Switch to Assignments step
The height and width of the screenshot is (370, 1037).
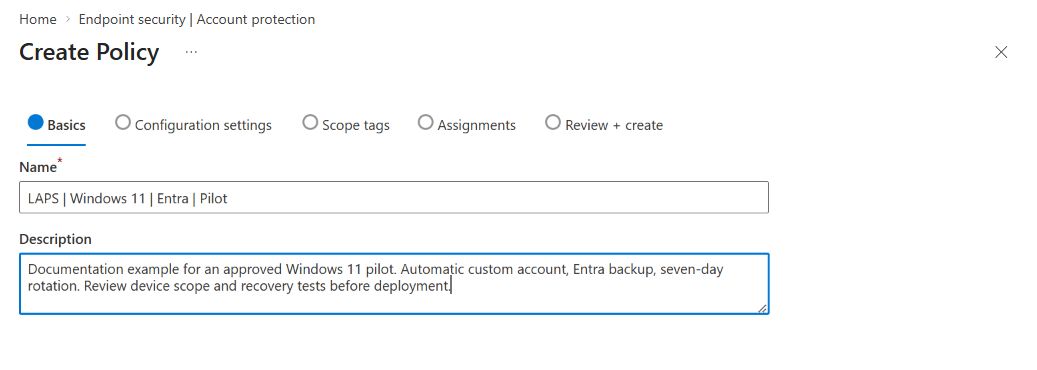coord(467,124)
